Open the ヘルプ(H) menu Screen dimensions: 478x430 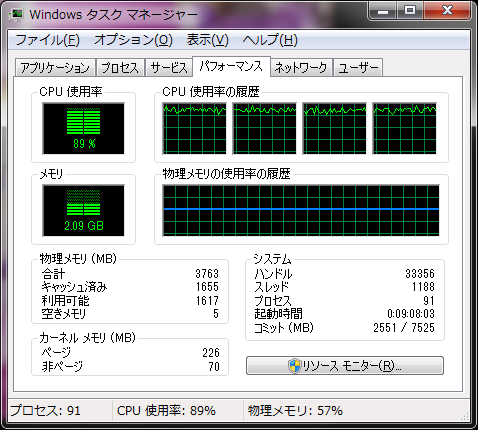click(x=270, y=40)
